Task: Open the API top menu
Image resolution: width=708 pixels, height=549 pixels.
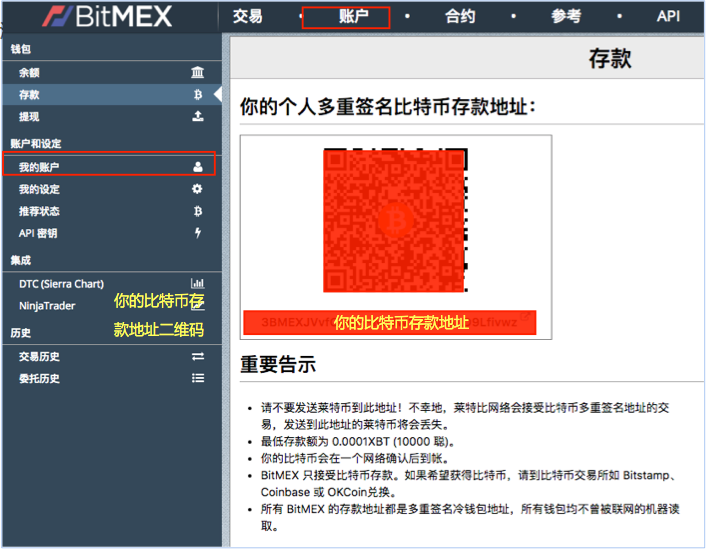Action: pyautogui.click(x=668, y=16)
